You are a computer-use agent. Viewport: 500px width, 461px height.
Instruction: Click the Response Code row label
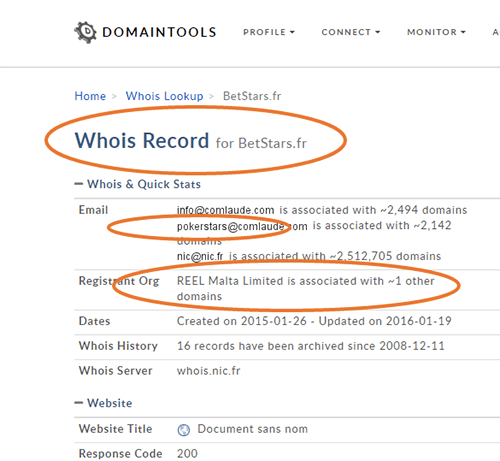[120, 454]
